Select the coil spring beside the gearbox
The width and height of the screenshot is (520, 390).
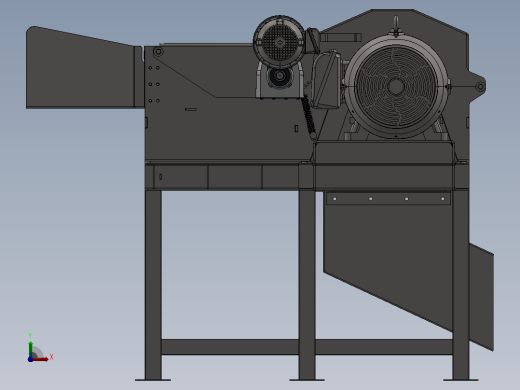pyautogui.click(x=308, y=116)
